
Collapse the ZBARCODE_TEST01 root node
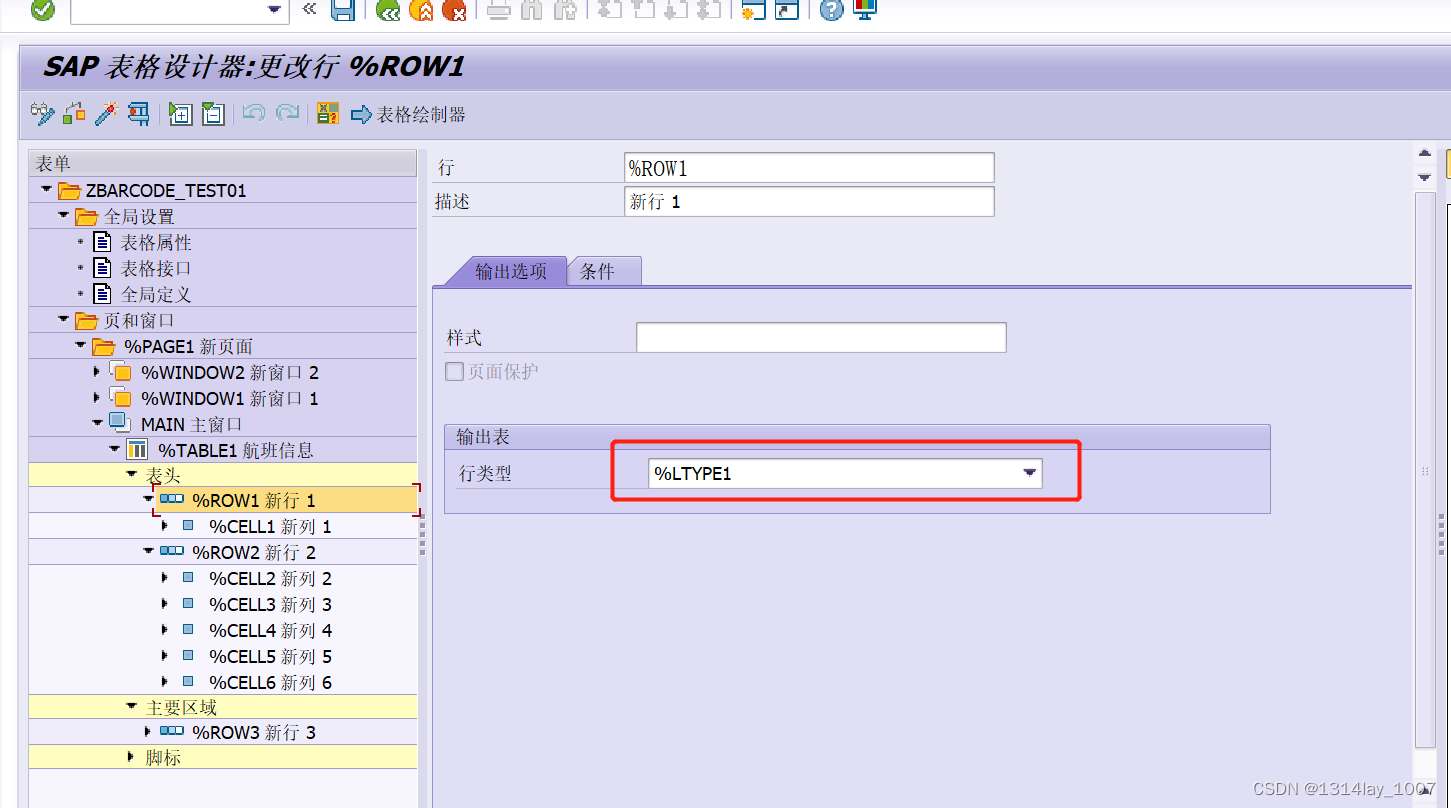point(46,189)
